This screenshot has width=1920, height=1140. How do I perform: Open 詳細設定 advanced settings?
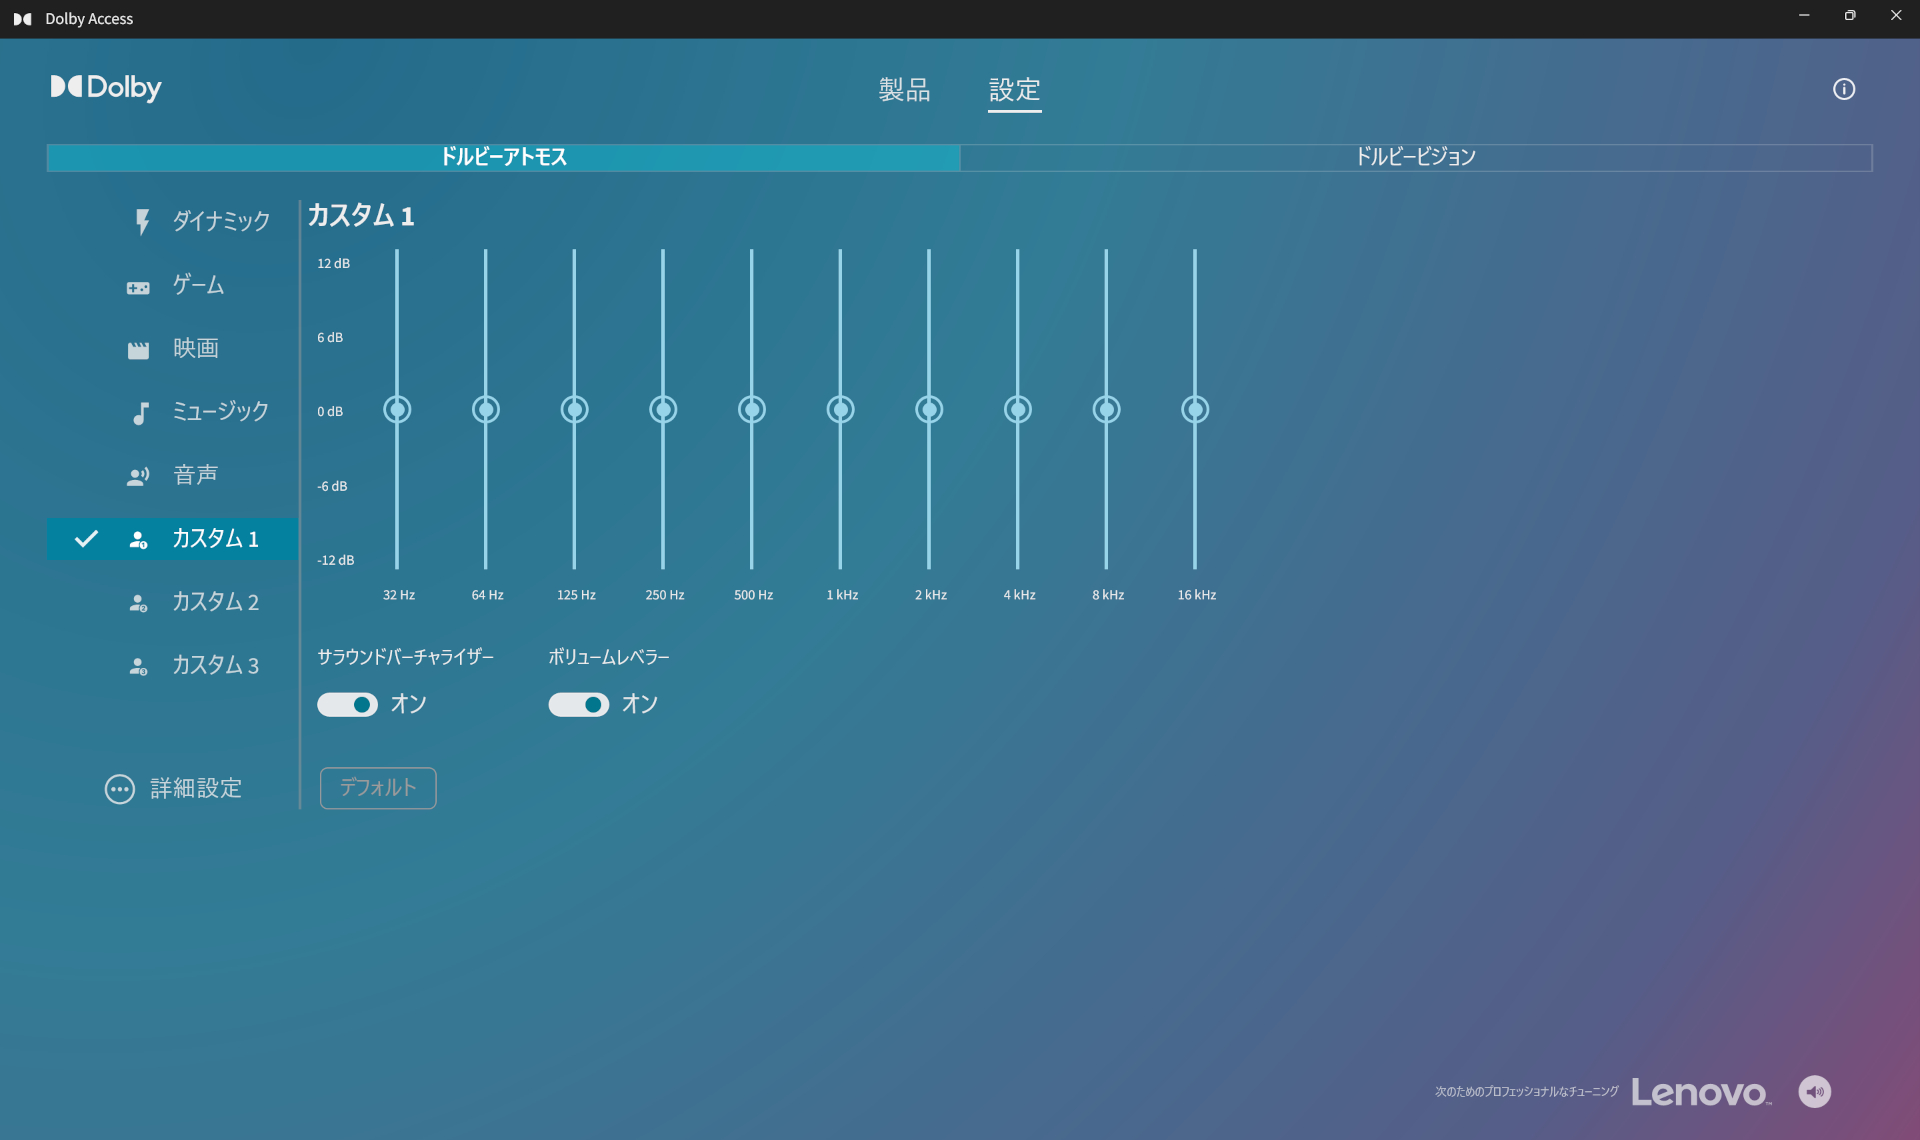click(x=194, y=789)
